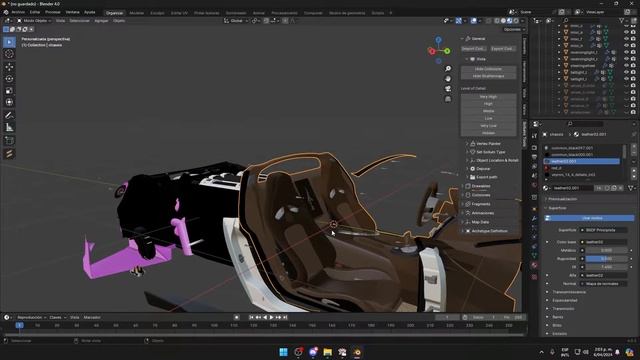Select the Select Box tool in left toolbar
The image size is (640, 360).
coord(9,42)
